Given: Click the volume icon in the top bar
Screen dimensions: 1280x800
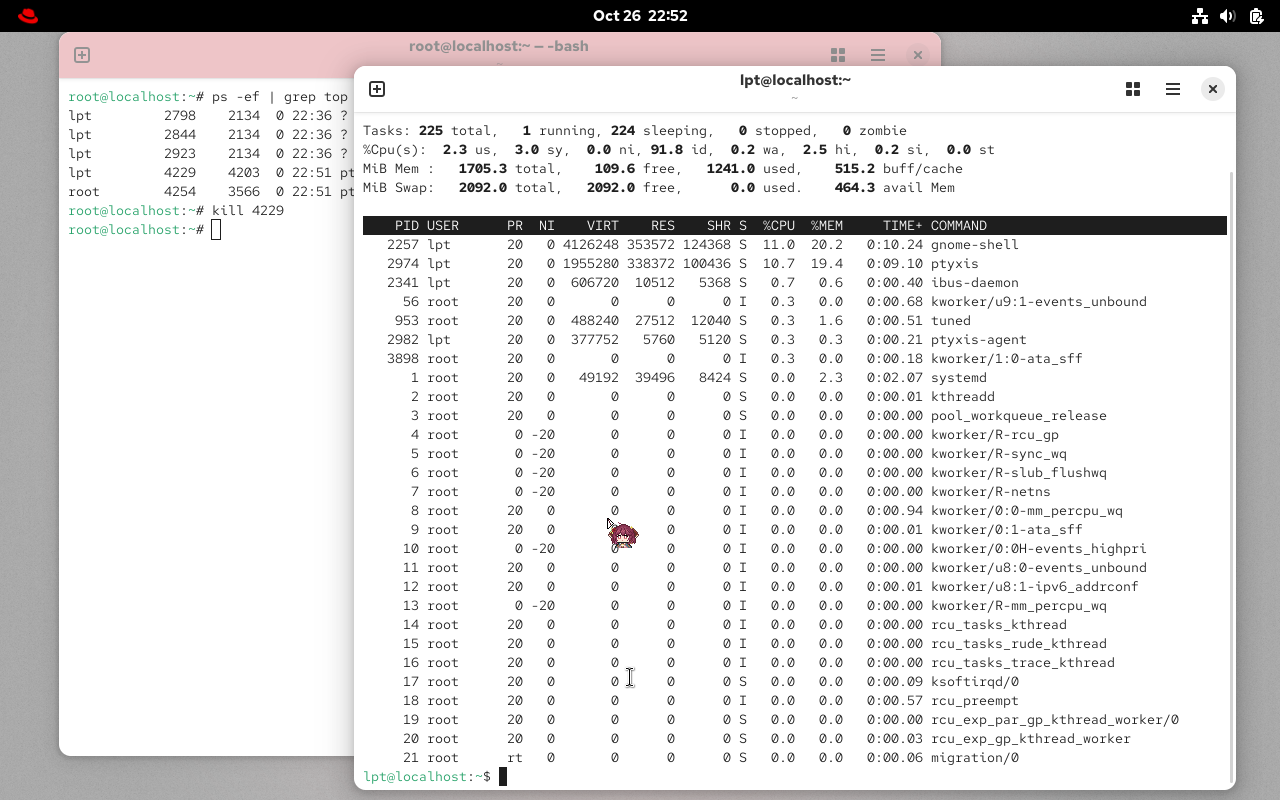Looking at the screenshot, I should [x=1228, y=15].
